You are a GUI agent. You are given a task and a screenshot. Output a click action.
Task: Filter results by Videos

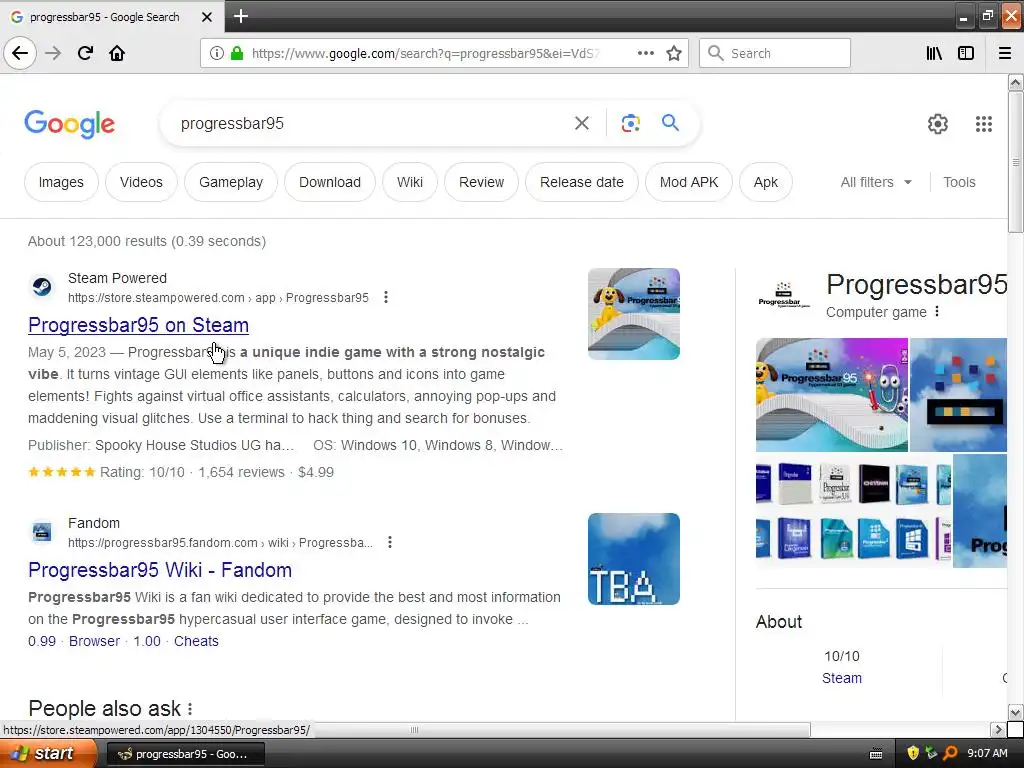pyautogui.click(x=141, y=182)
